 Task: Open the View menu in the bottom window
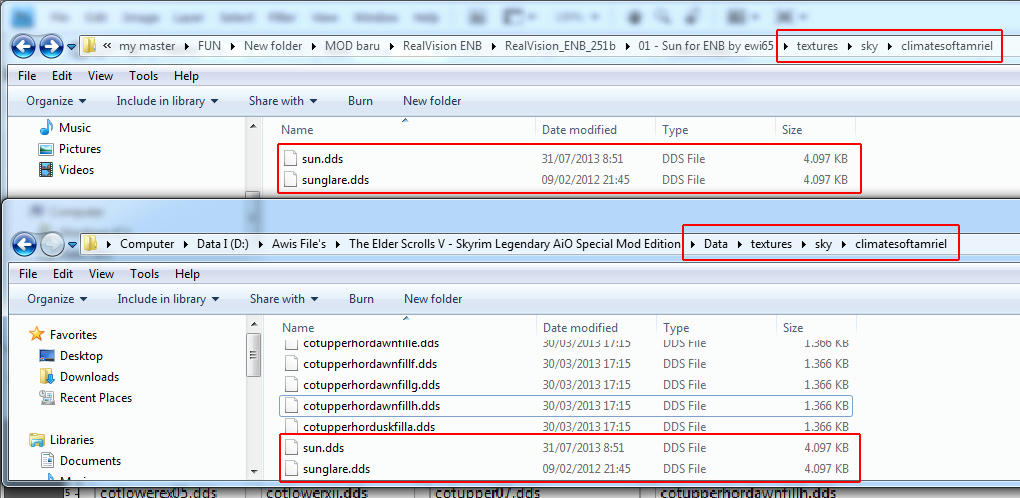point(101,274)
